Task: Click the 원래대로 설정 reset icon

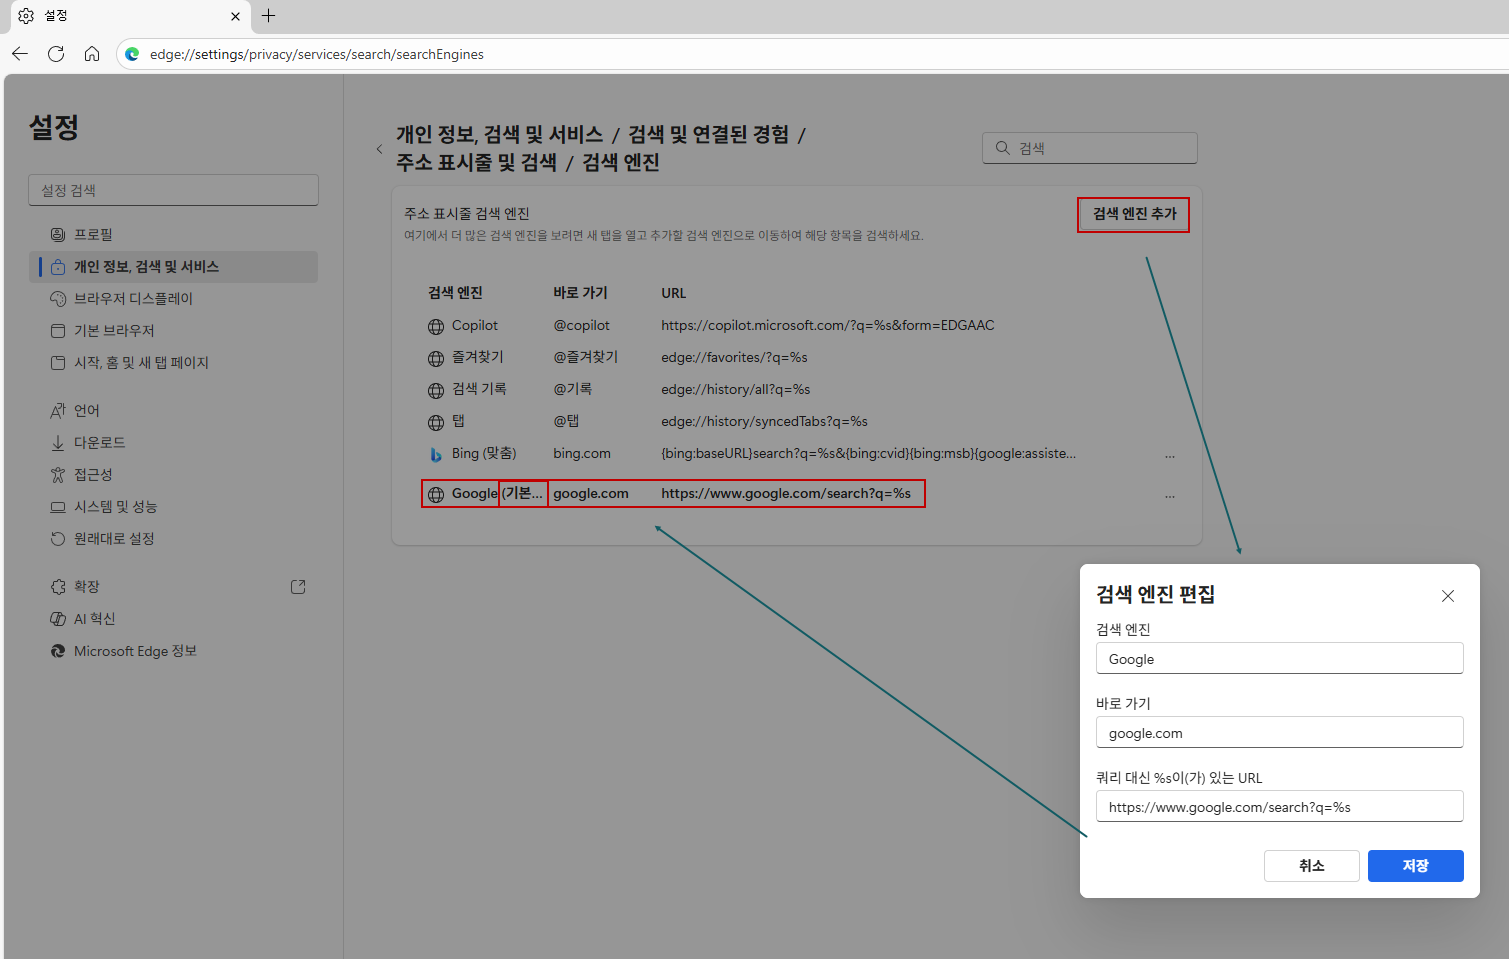Action: [x=58, y=538]
